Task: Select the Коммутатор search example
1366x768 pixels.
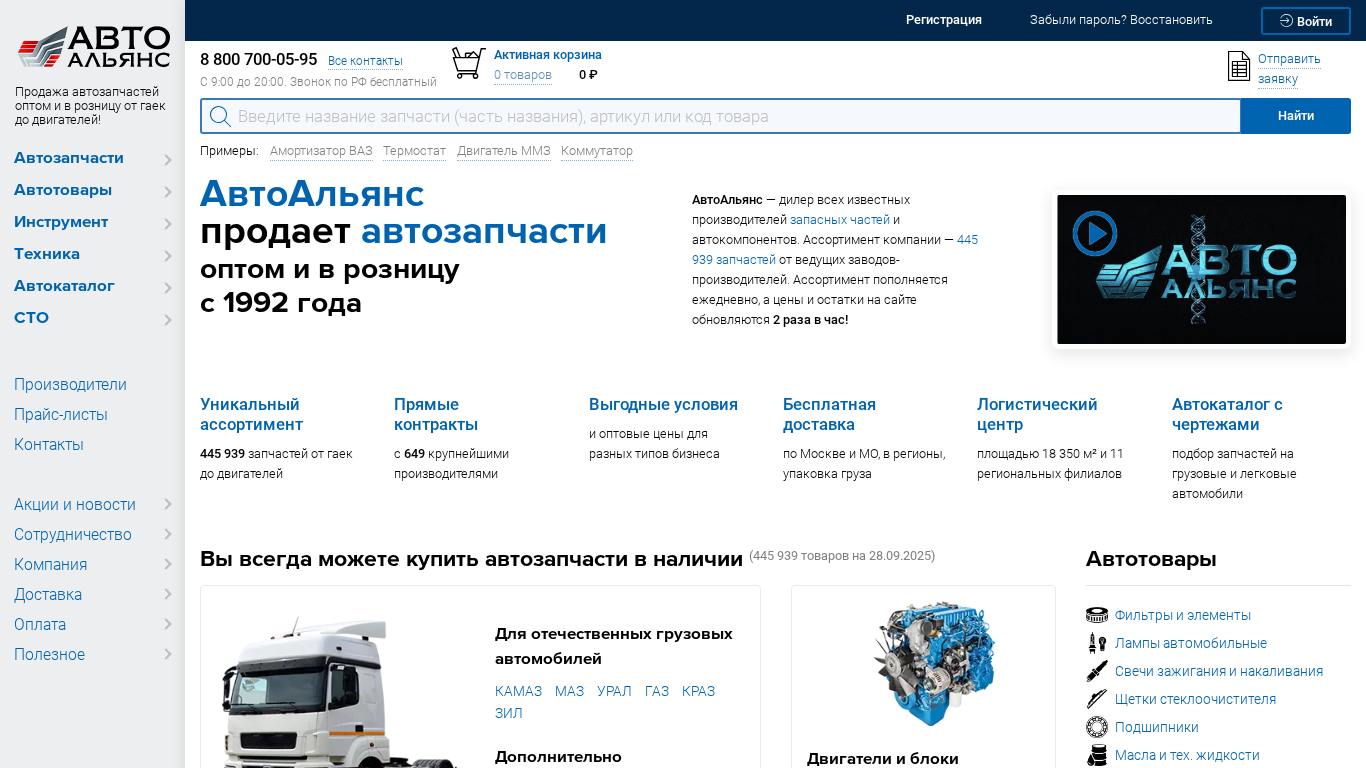Action: (597, 151)
